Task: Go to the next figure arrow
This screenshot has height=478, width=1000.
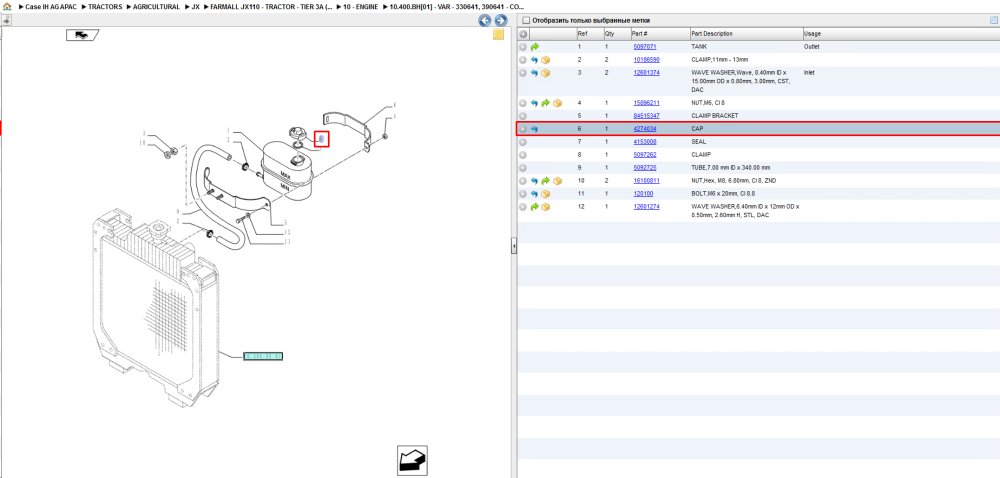Action: click(501, 20)
